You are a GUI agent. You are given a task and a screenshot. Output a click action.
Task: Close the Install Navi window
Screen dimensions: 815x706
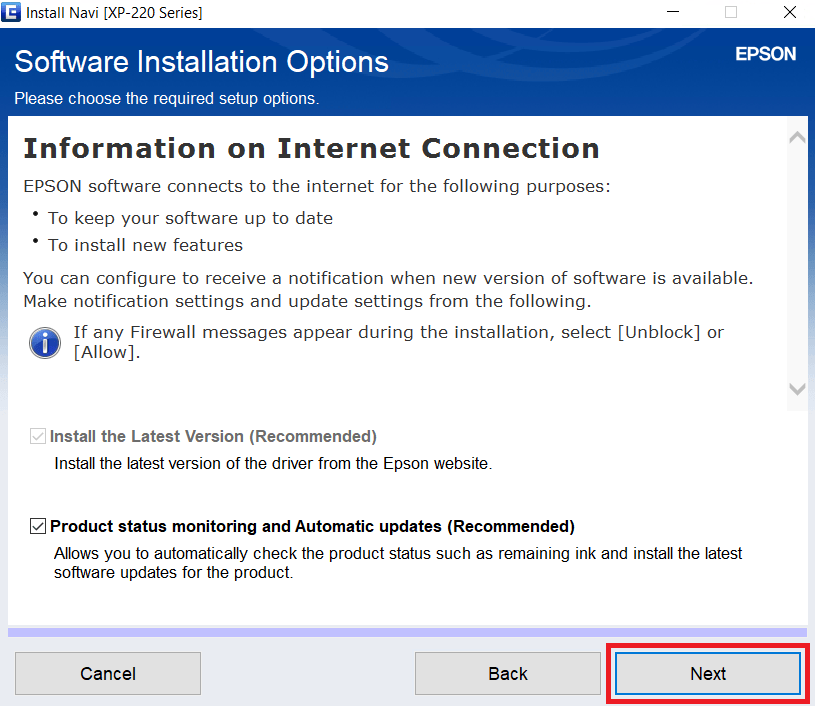click(x=790, y=12)
